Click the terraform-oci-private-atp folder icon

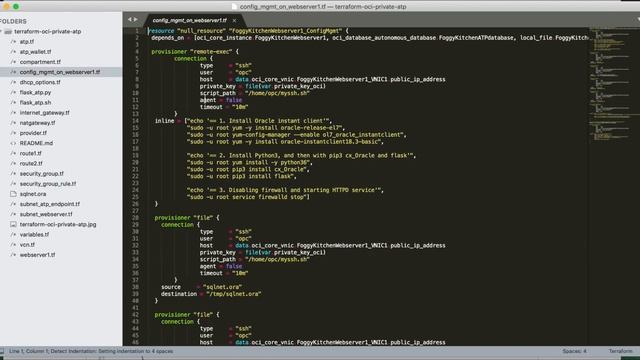coord(8,31)
